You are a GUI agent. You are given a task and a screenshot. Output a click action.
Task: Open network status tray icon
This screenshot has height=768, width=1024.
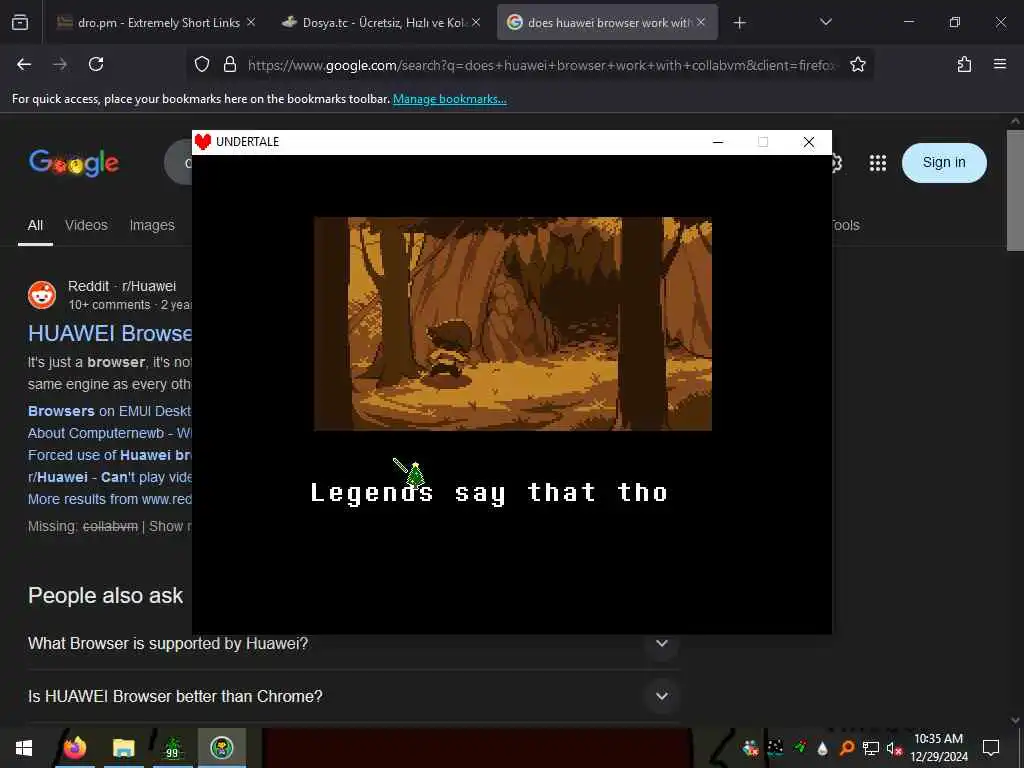click(x=871, y=748)
